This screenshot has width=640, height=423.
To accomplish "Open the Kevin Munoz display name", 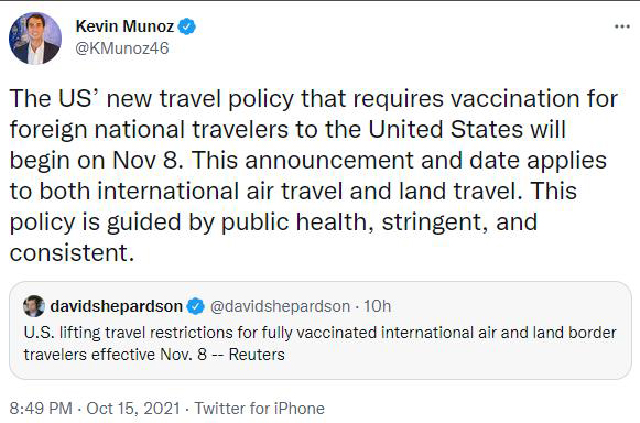I will [x=124, y=27].
